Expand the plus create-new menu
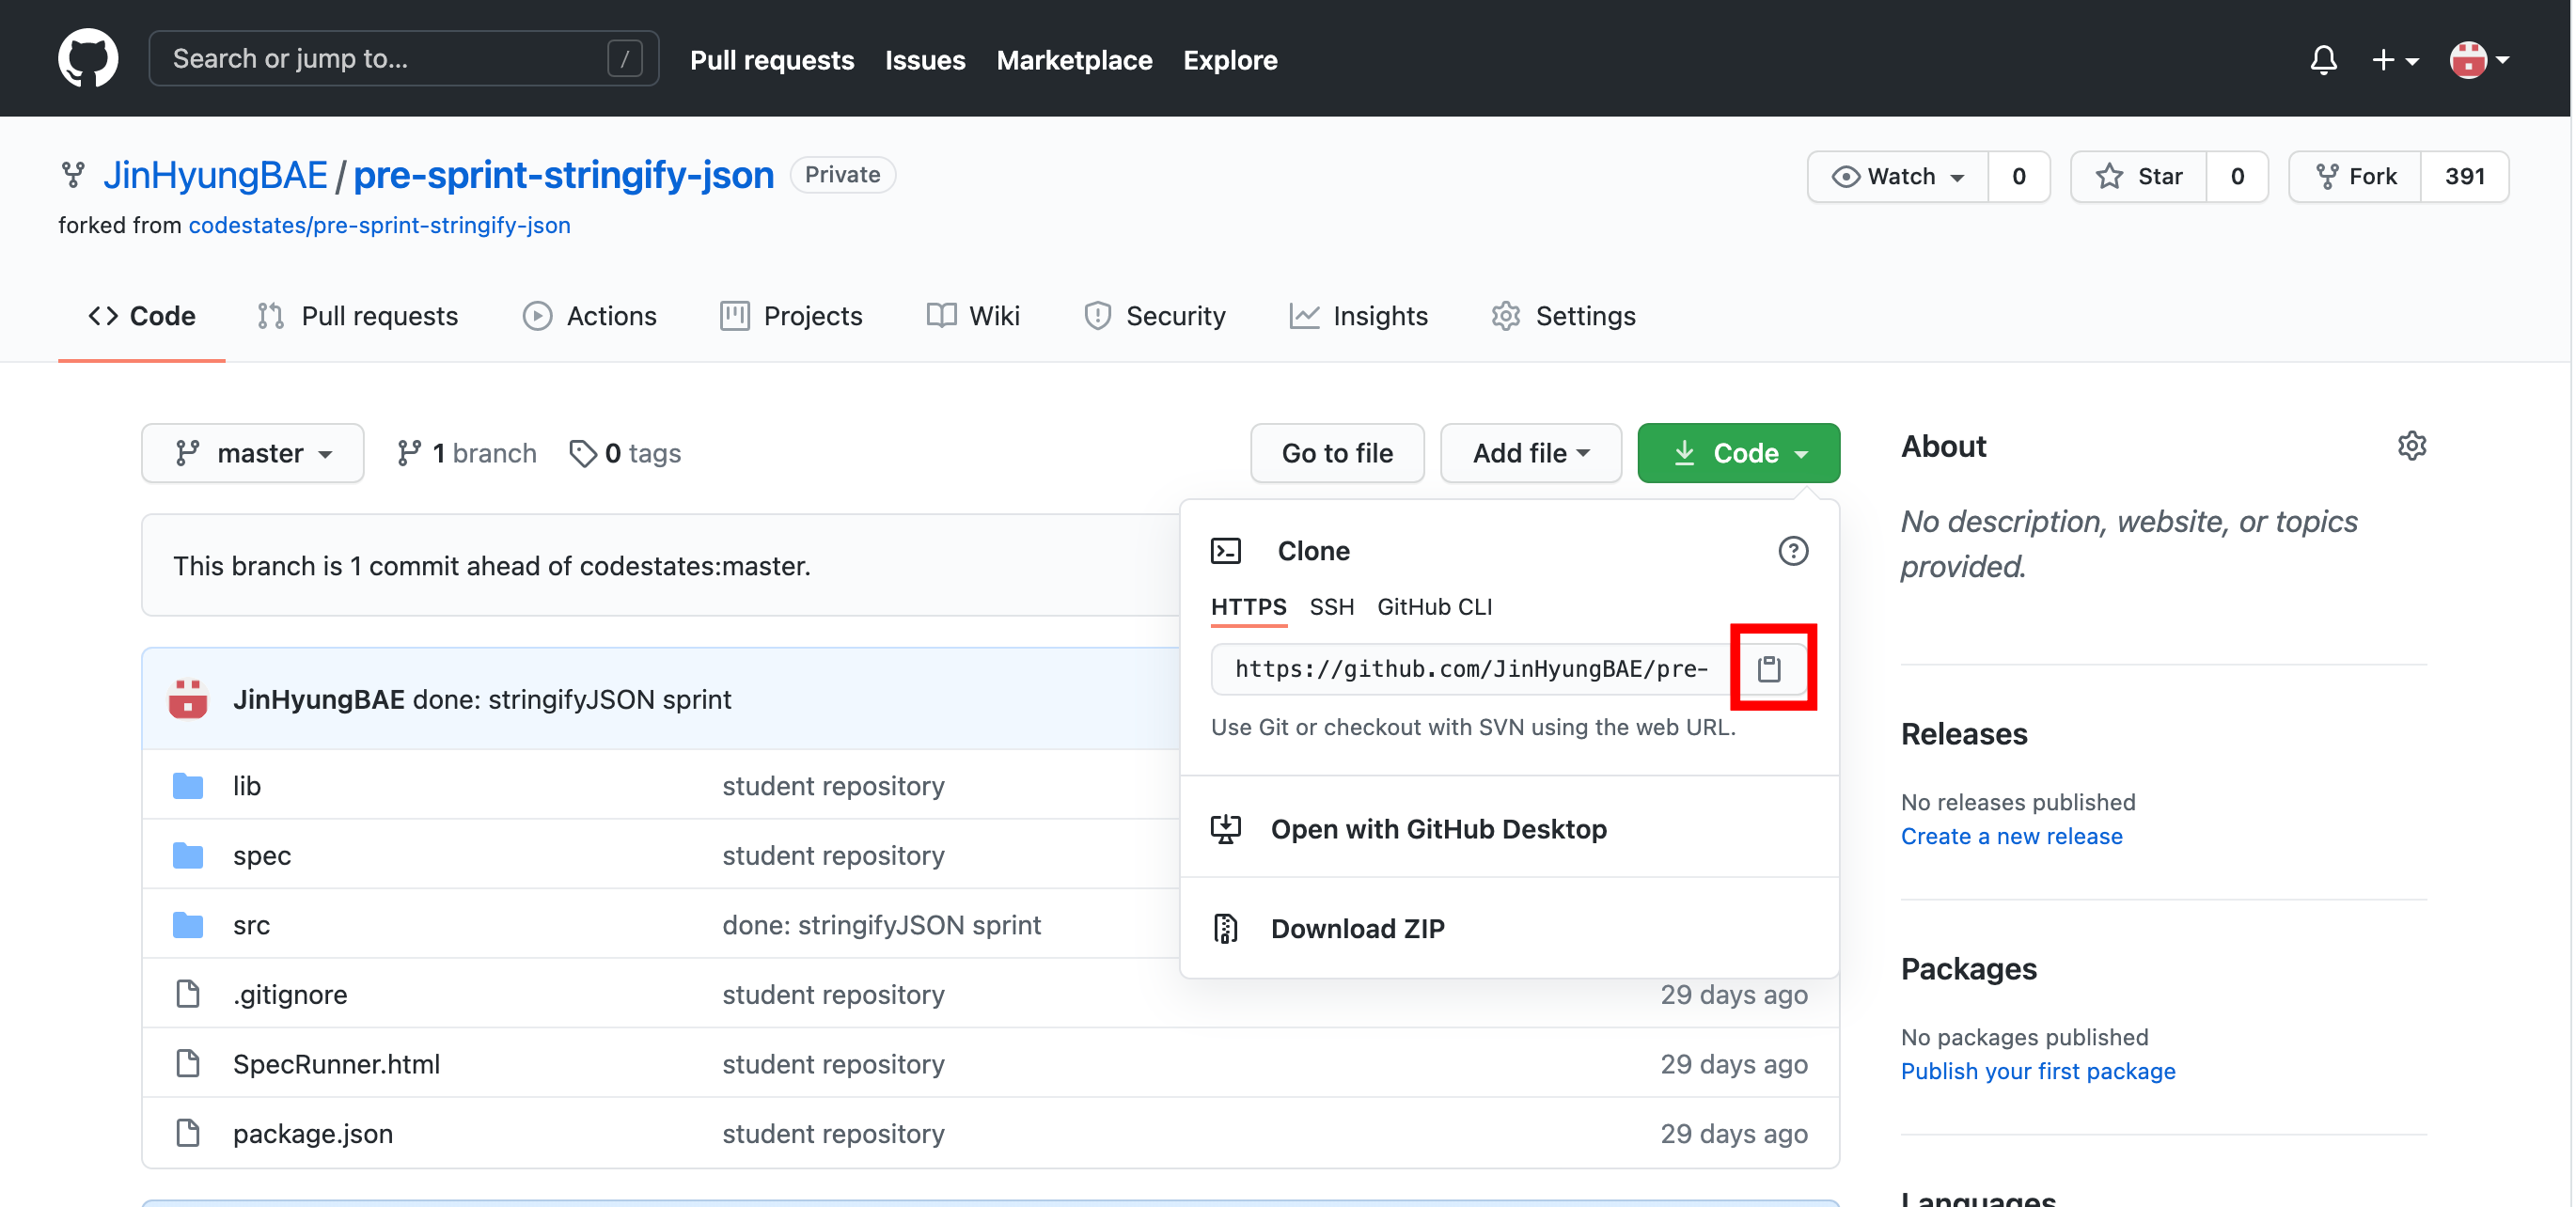The width and height of the screenshot is (2576, 1207). (x=2394, y=60)
